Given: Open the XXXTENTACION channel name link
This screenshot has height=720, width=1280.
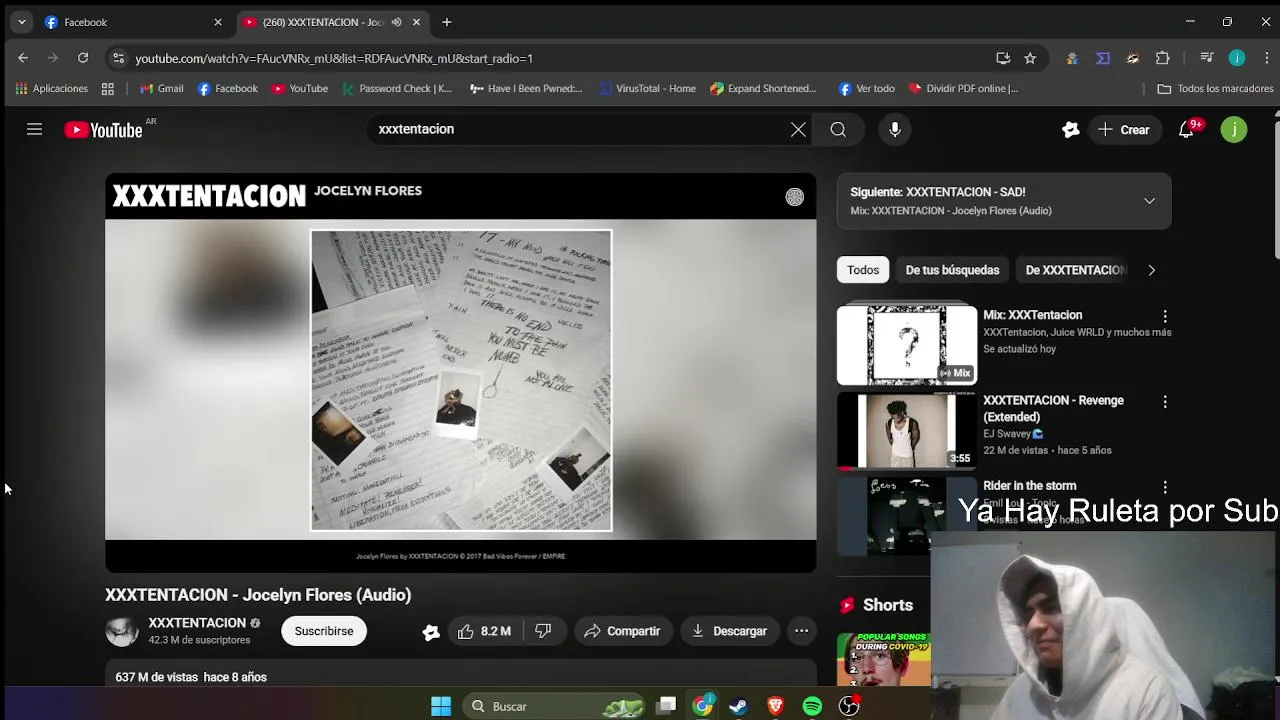Looking at the screenshot, I should [197, 623].
